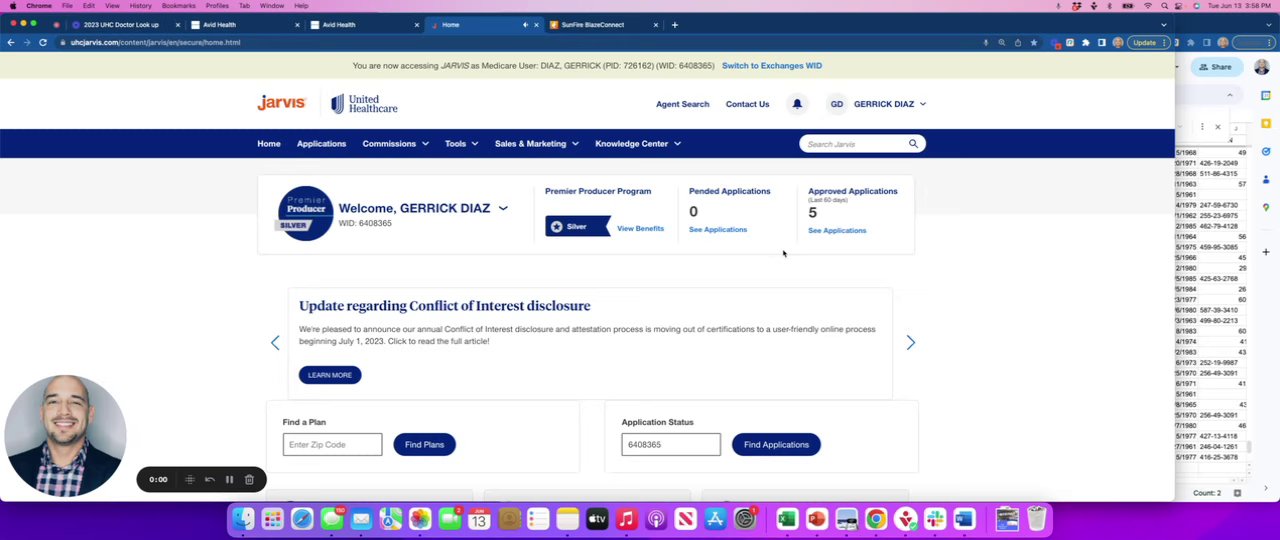
Task: Open Launchpad from the dock
Action: coord(272,519)
